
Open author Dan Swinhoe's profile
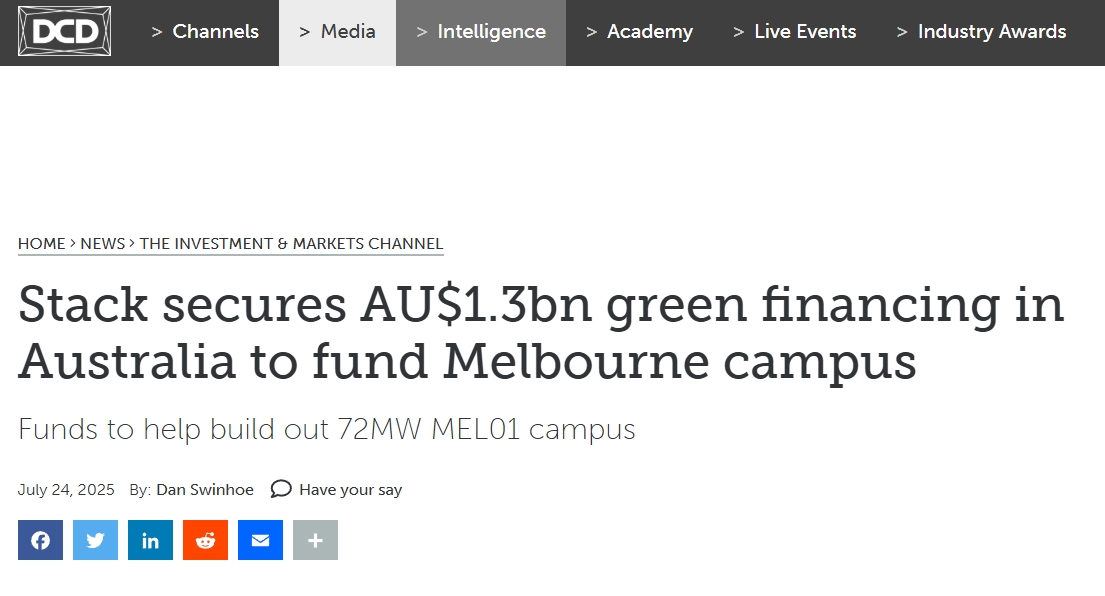205,490
